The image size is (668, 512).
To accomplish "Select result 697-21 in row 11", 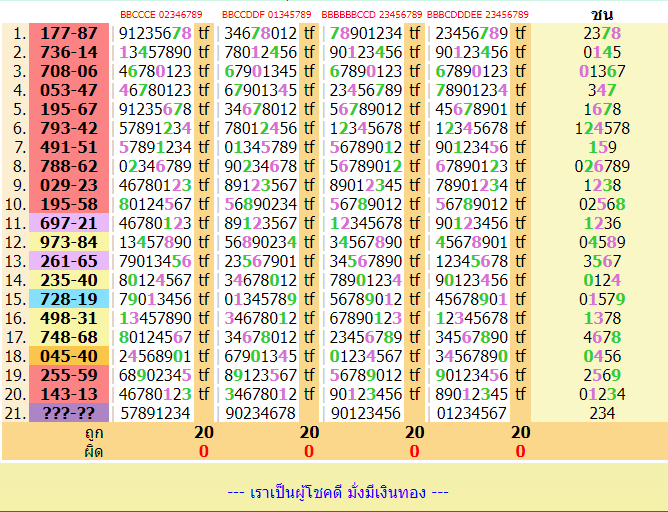I will 69,223.
